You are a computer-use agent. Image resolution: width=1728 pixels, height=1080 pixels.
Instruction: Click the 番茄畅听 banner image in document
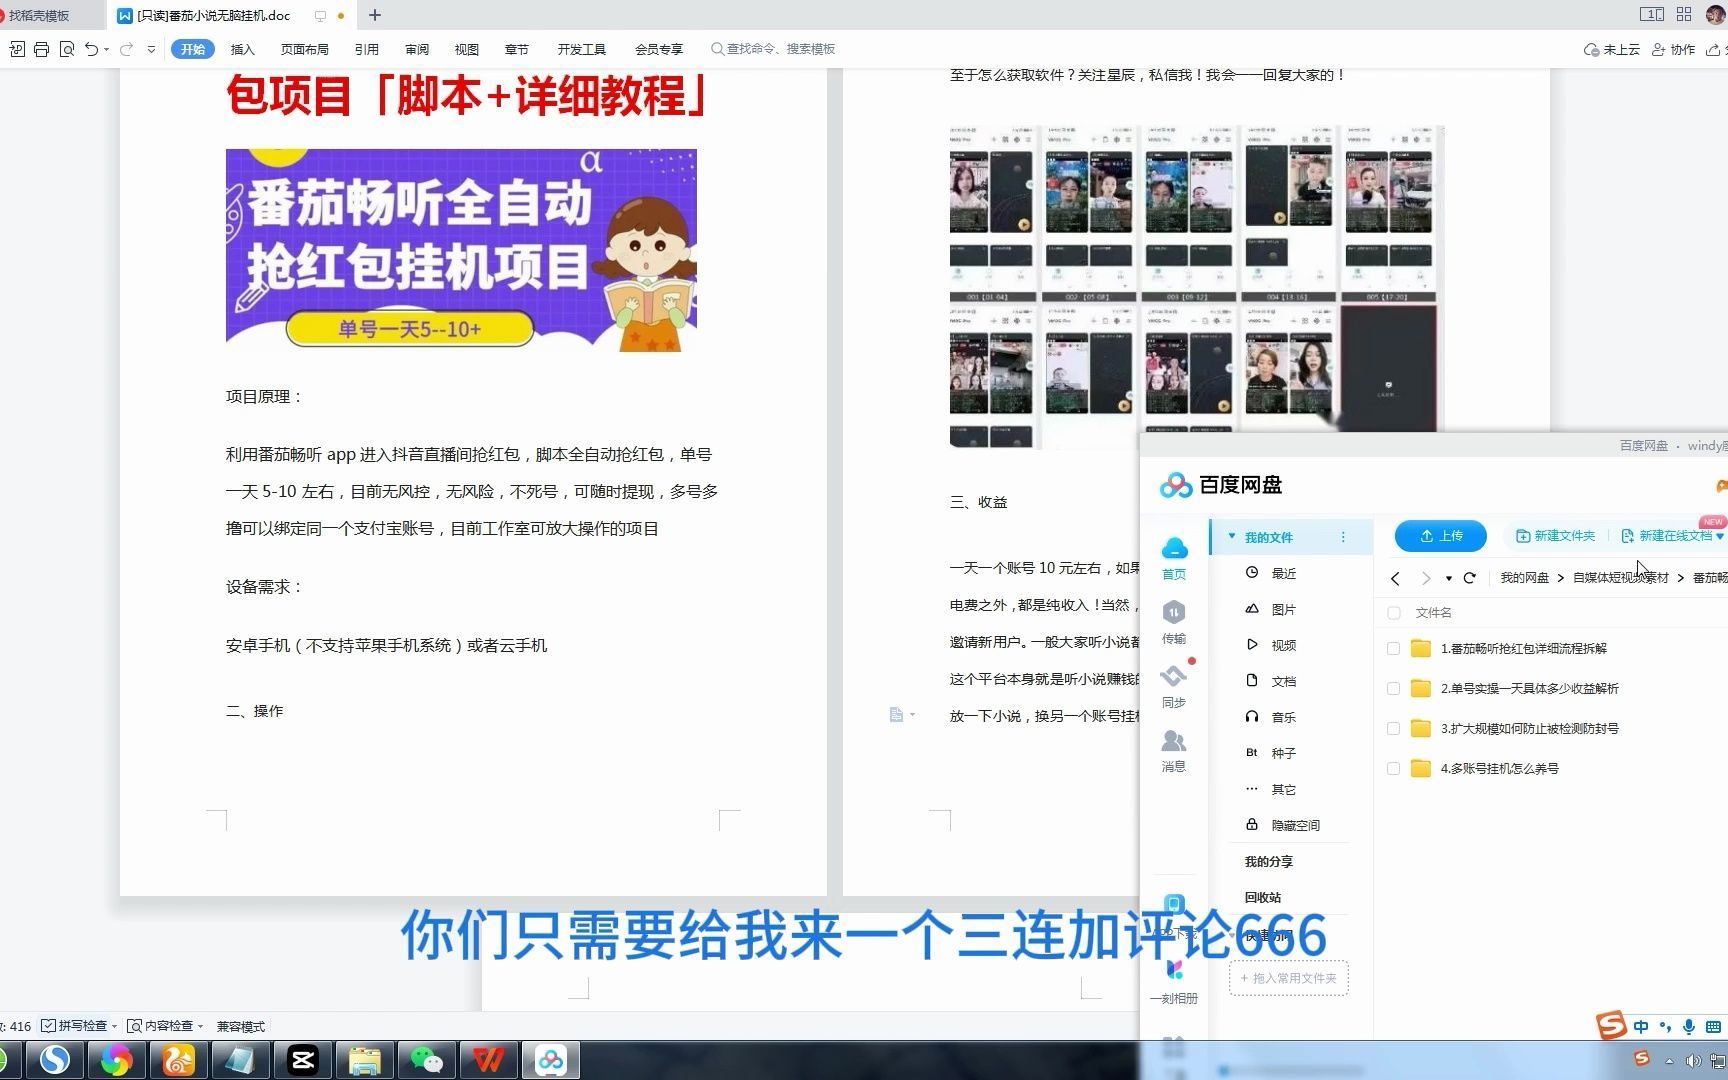coord(461,250)
